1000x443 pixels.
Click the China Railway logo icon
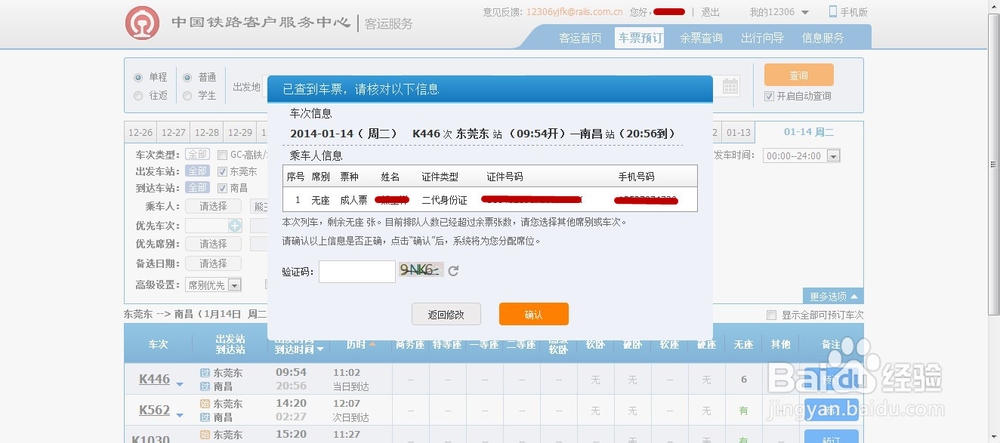142,23
